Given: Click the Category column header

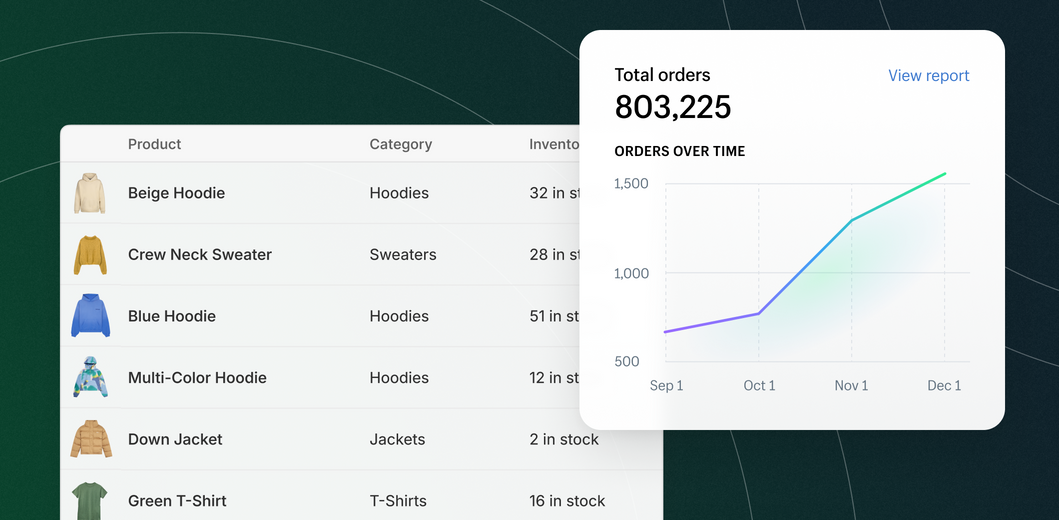Looking at the screenshot, I should pyautogui.click(x=401, y=144).
